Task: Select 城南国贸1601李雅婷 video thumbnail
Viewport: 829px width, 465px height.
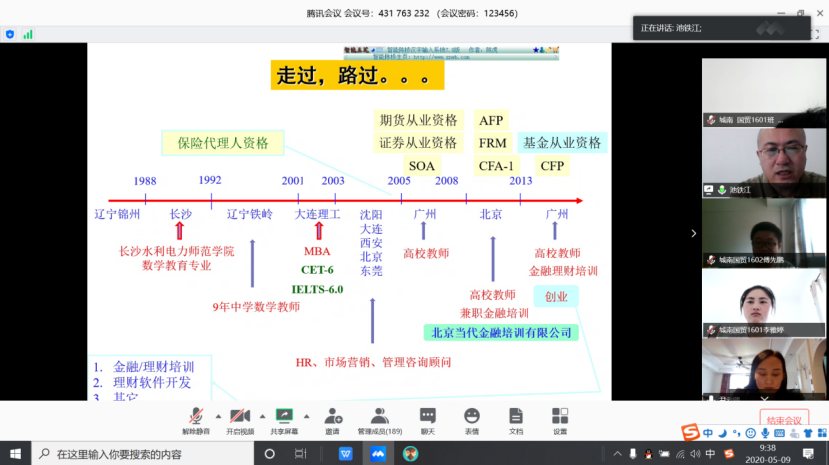Action: 764,300
